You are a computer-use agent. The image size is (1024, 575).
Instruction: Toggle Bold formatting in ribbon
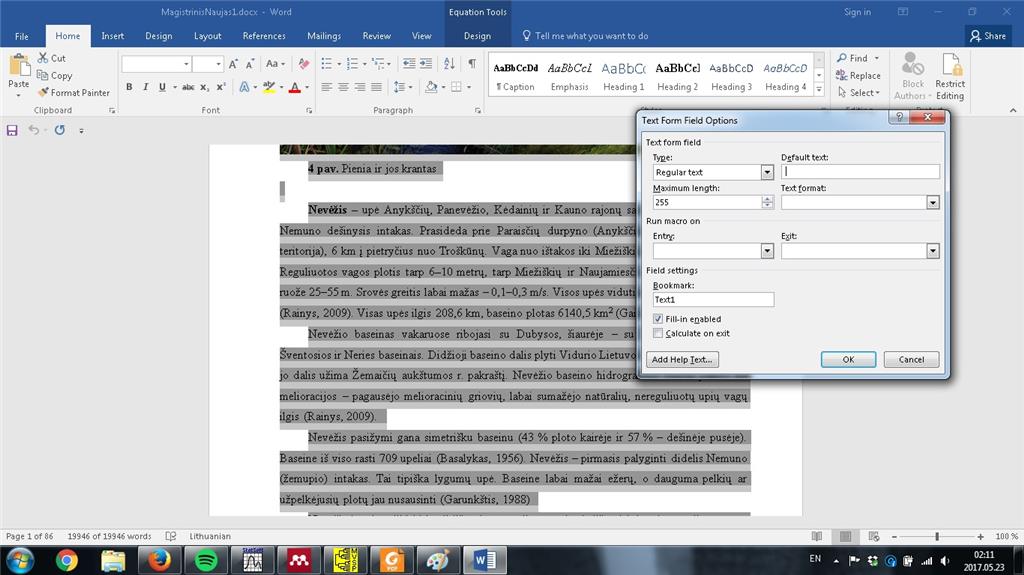pos(129,87)
